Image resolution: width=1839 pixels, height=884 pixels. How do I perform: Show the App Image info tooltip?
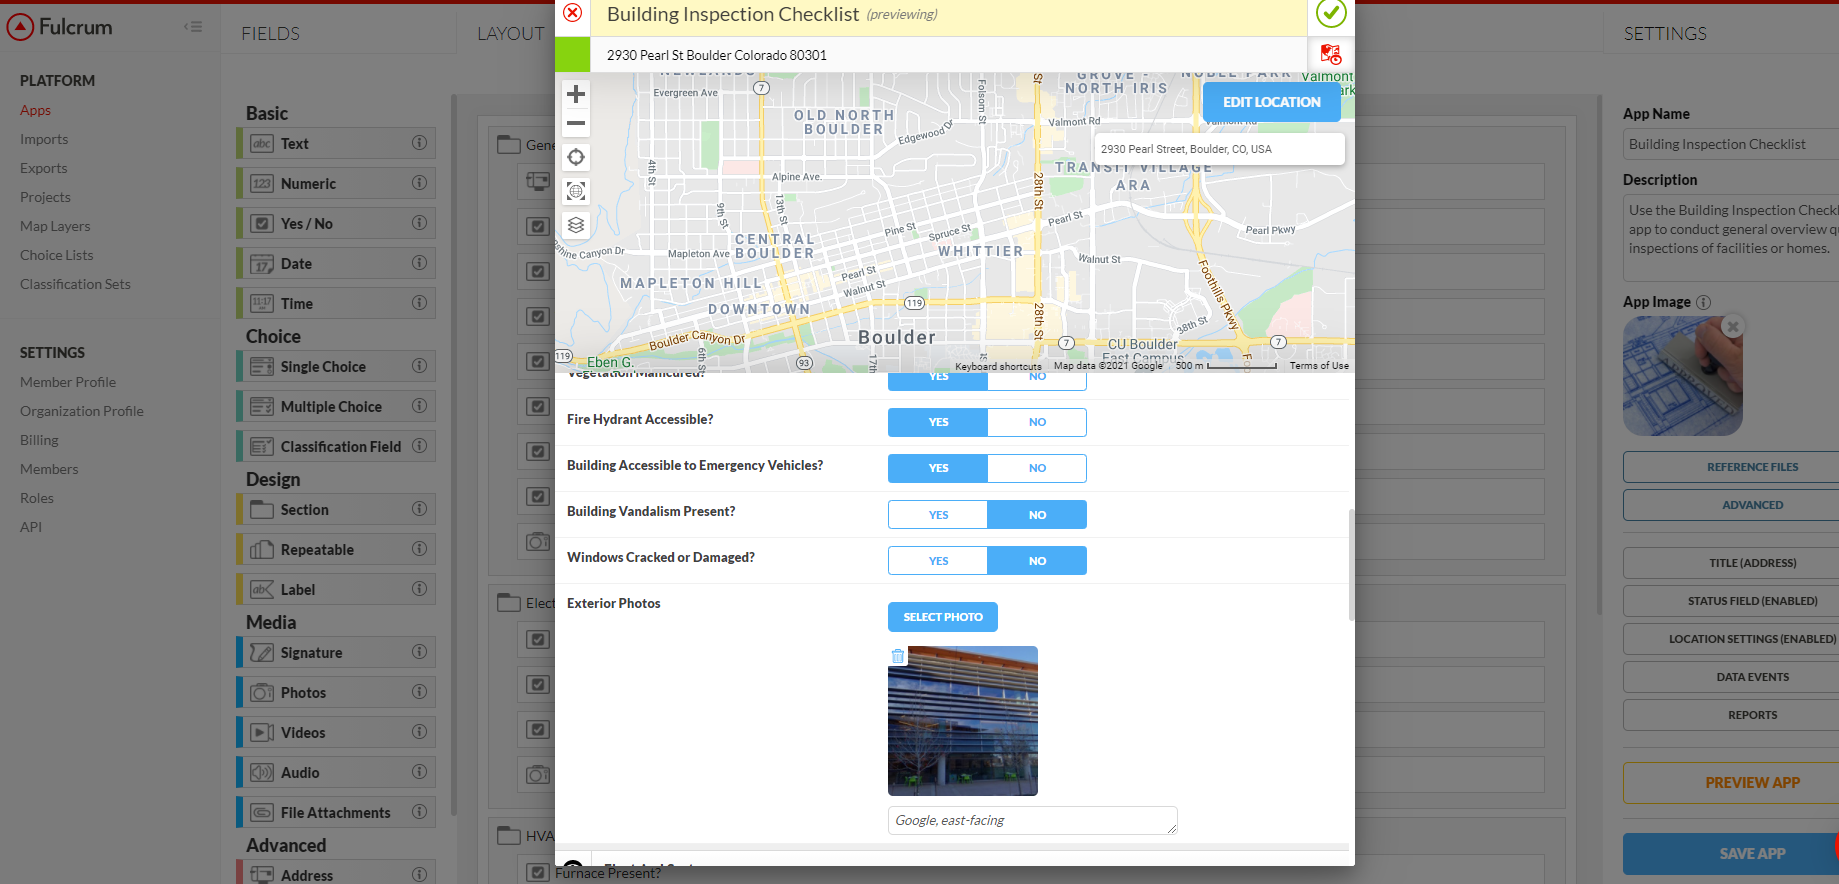(x=1704, y=302)
